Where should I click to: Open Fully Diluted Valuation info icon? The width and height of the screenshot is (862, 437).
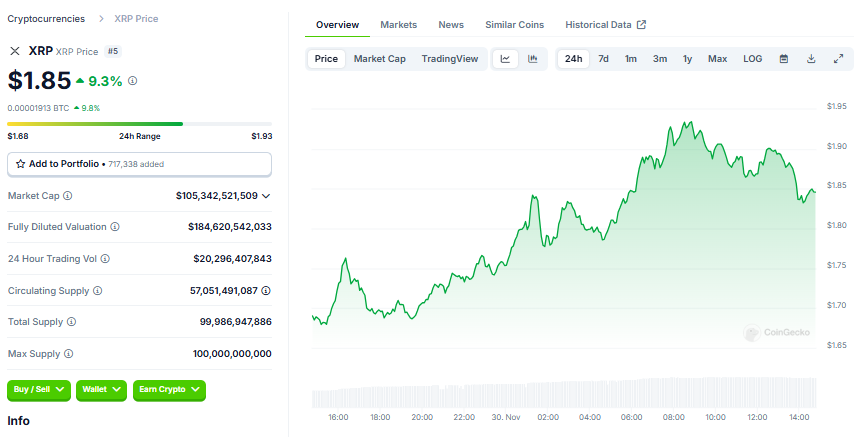click(x=115, y=226)
